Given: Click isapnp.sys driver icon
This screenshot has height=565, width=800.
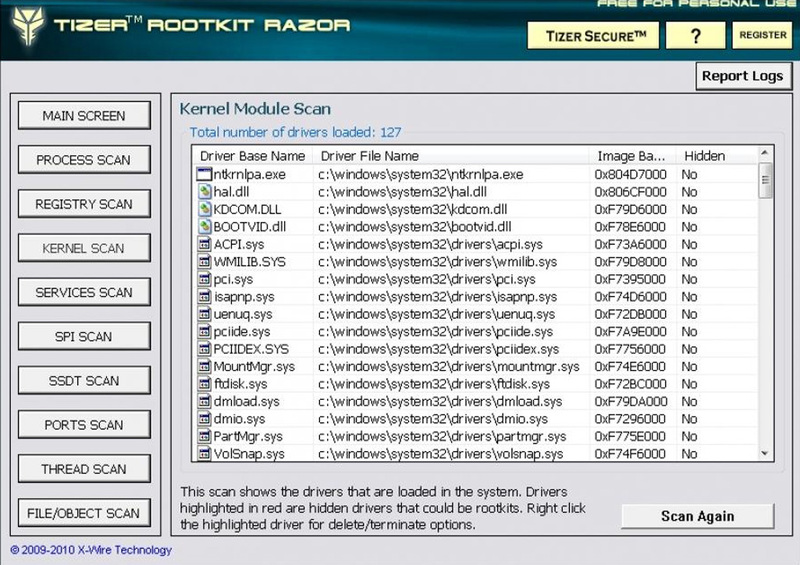Looking at the screenshot, I should (x=204, y=297).
